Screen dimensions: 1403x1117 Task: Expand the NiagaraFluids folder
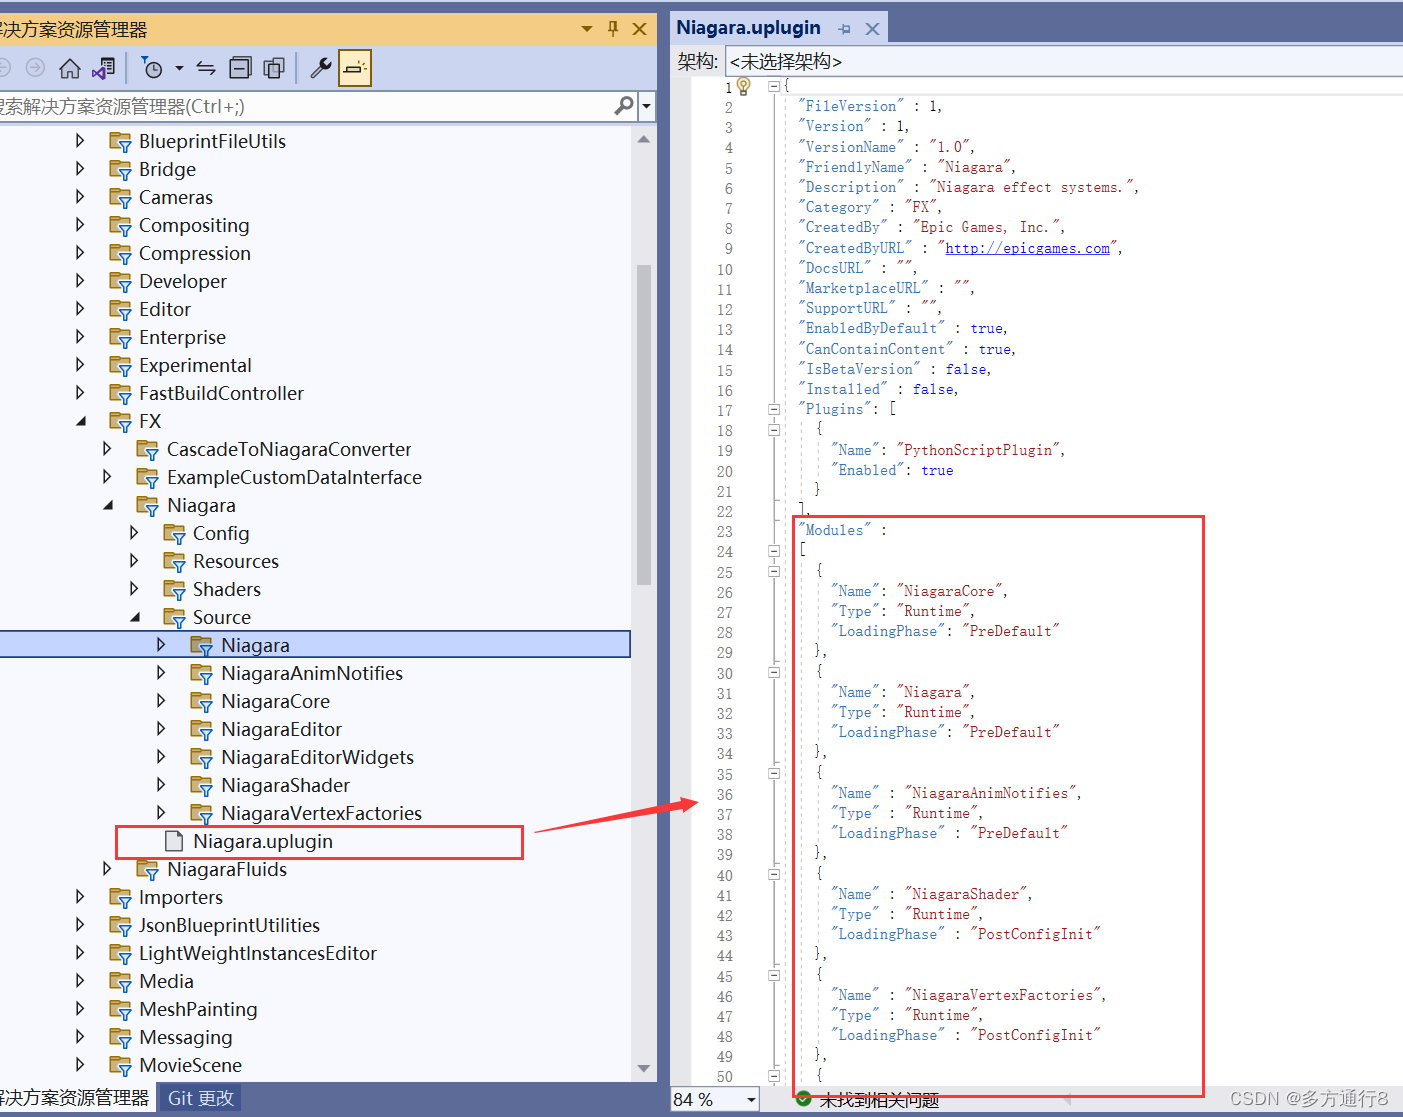(107, 869)
